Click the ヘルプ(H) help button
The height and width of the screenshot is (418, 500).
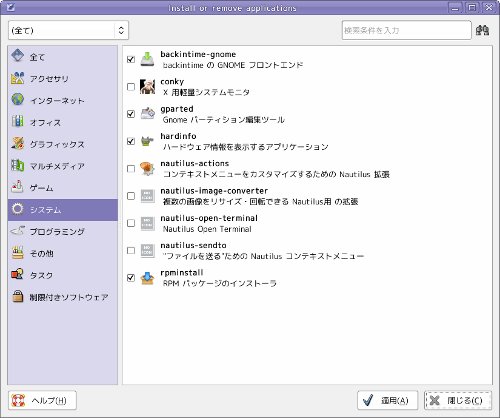point(42,400)
